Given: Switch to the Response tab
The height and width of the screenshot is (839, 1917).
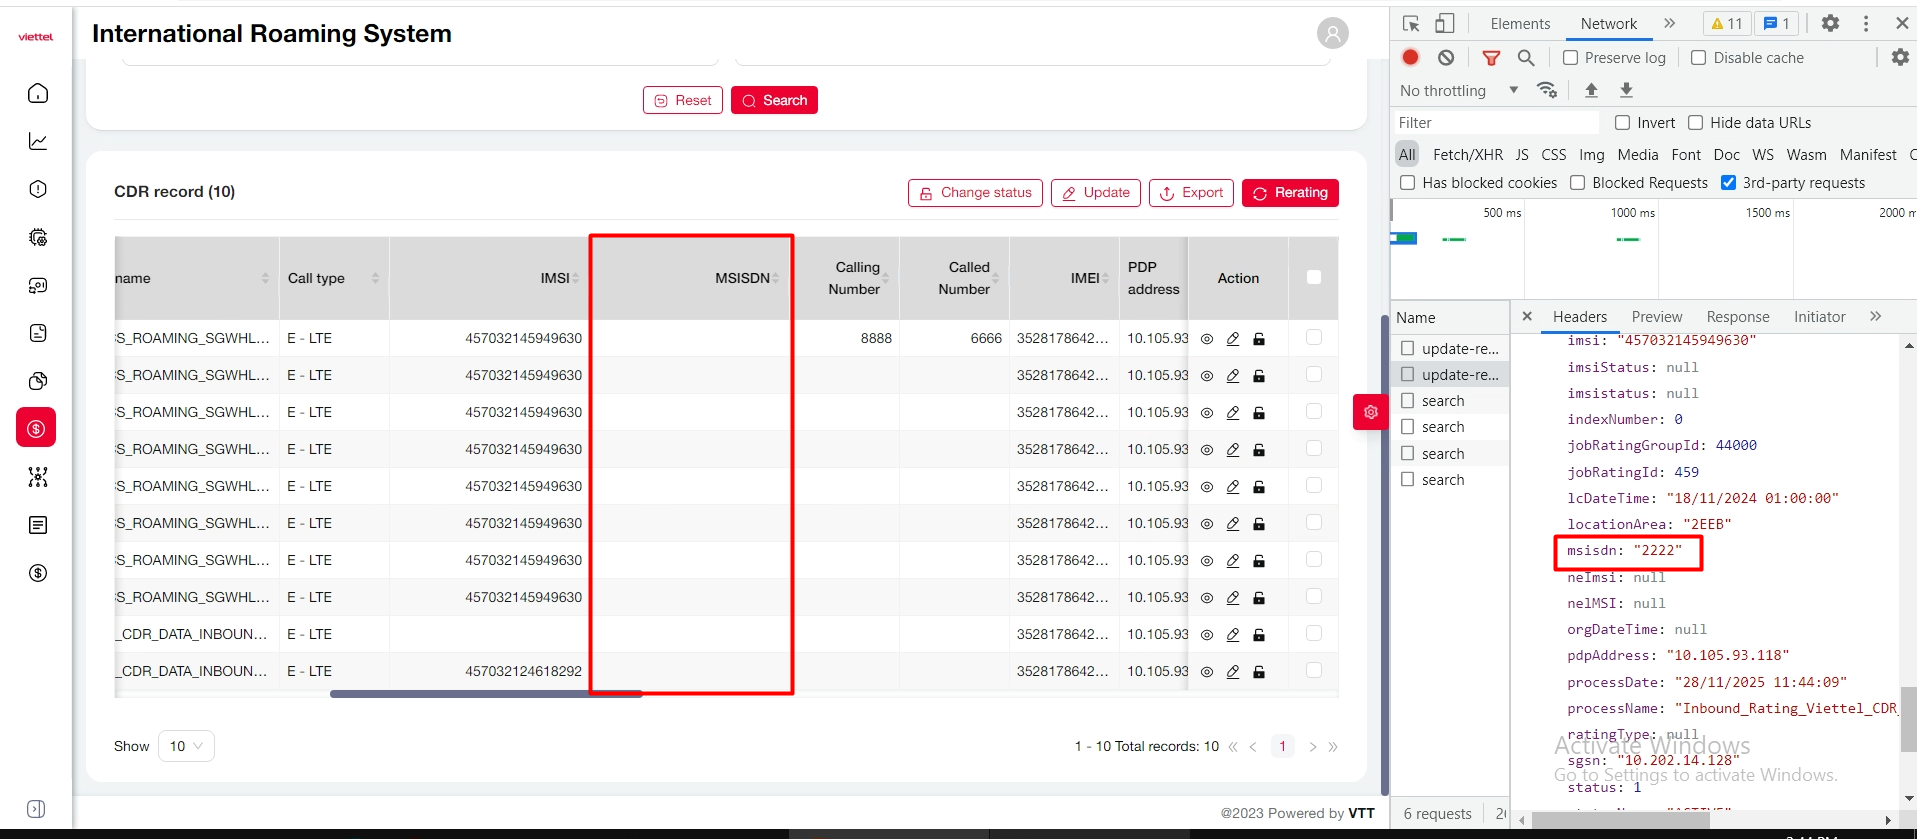Looking at the screenshot, I should pos(1737,317).
